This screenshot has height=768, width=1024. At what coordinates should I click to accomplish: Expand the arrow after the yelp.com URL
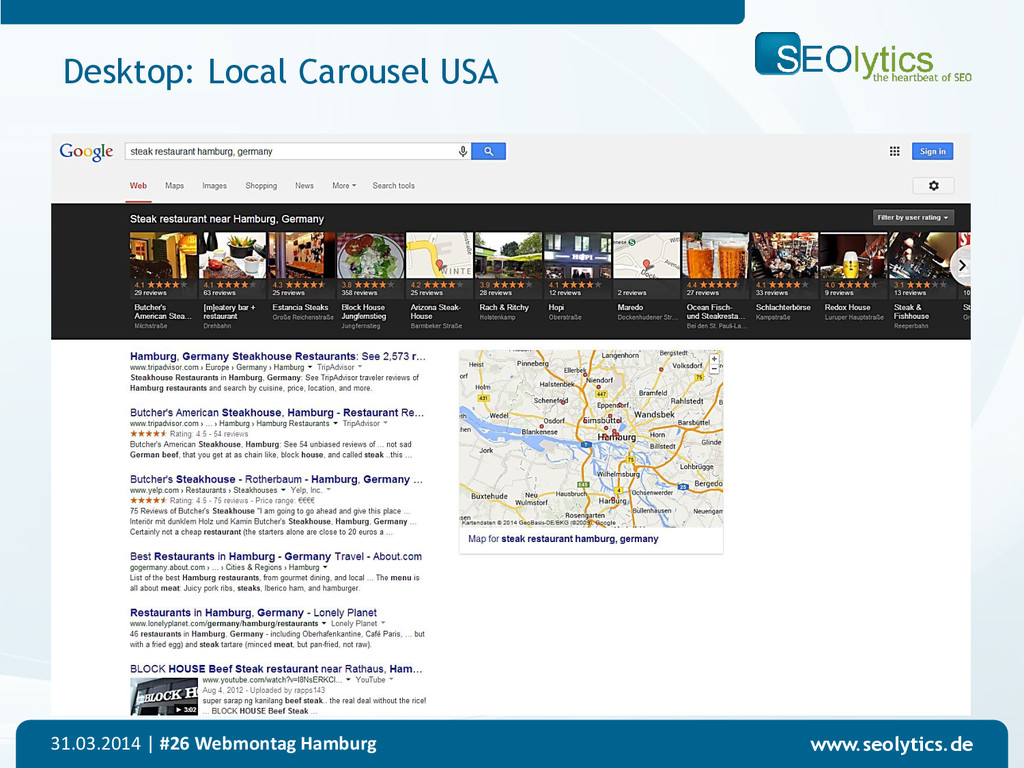point(283,490)
